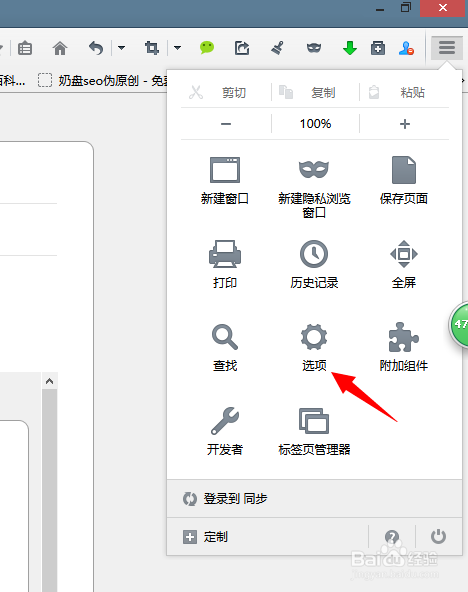
Task: Click the private mask toolbar icon
Action: click(314, 48)
